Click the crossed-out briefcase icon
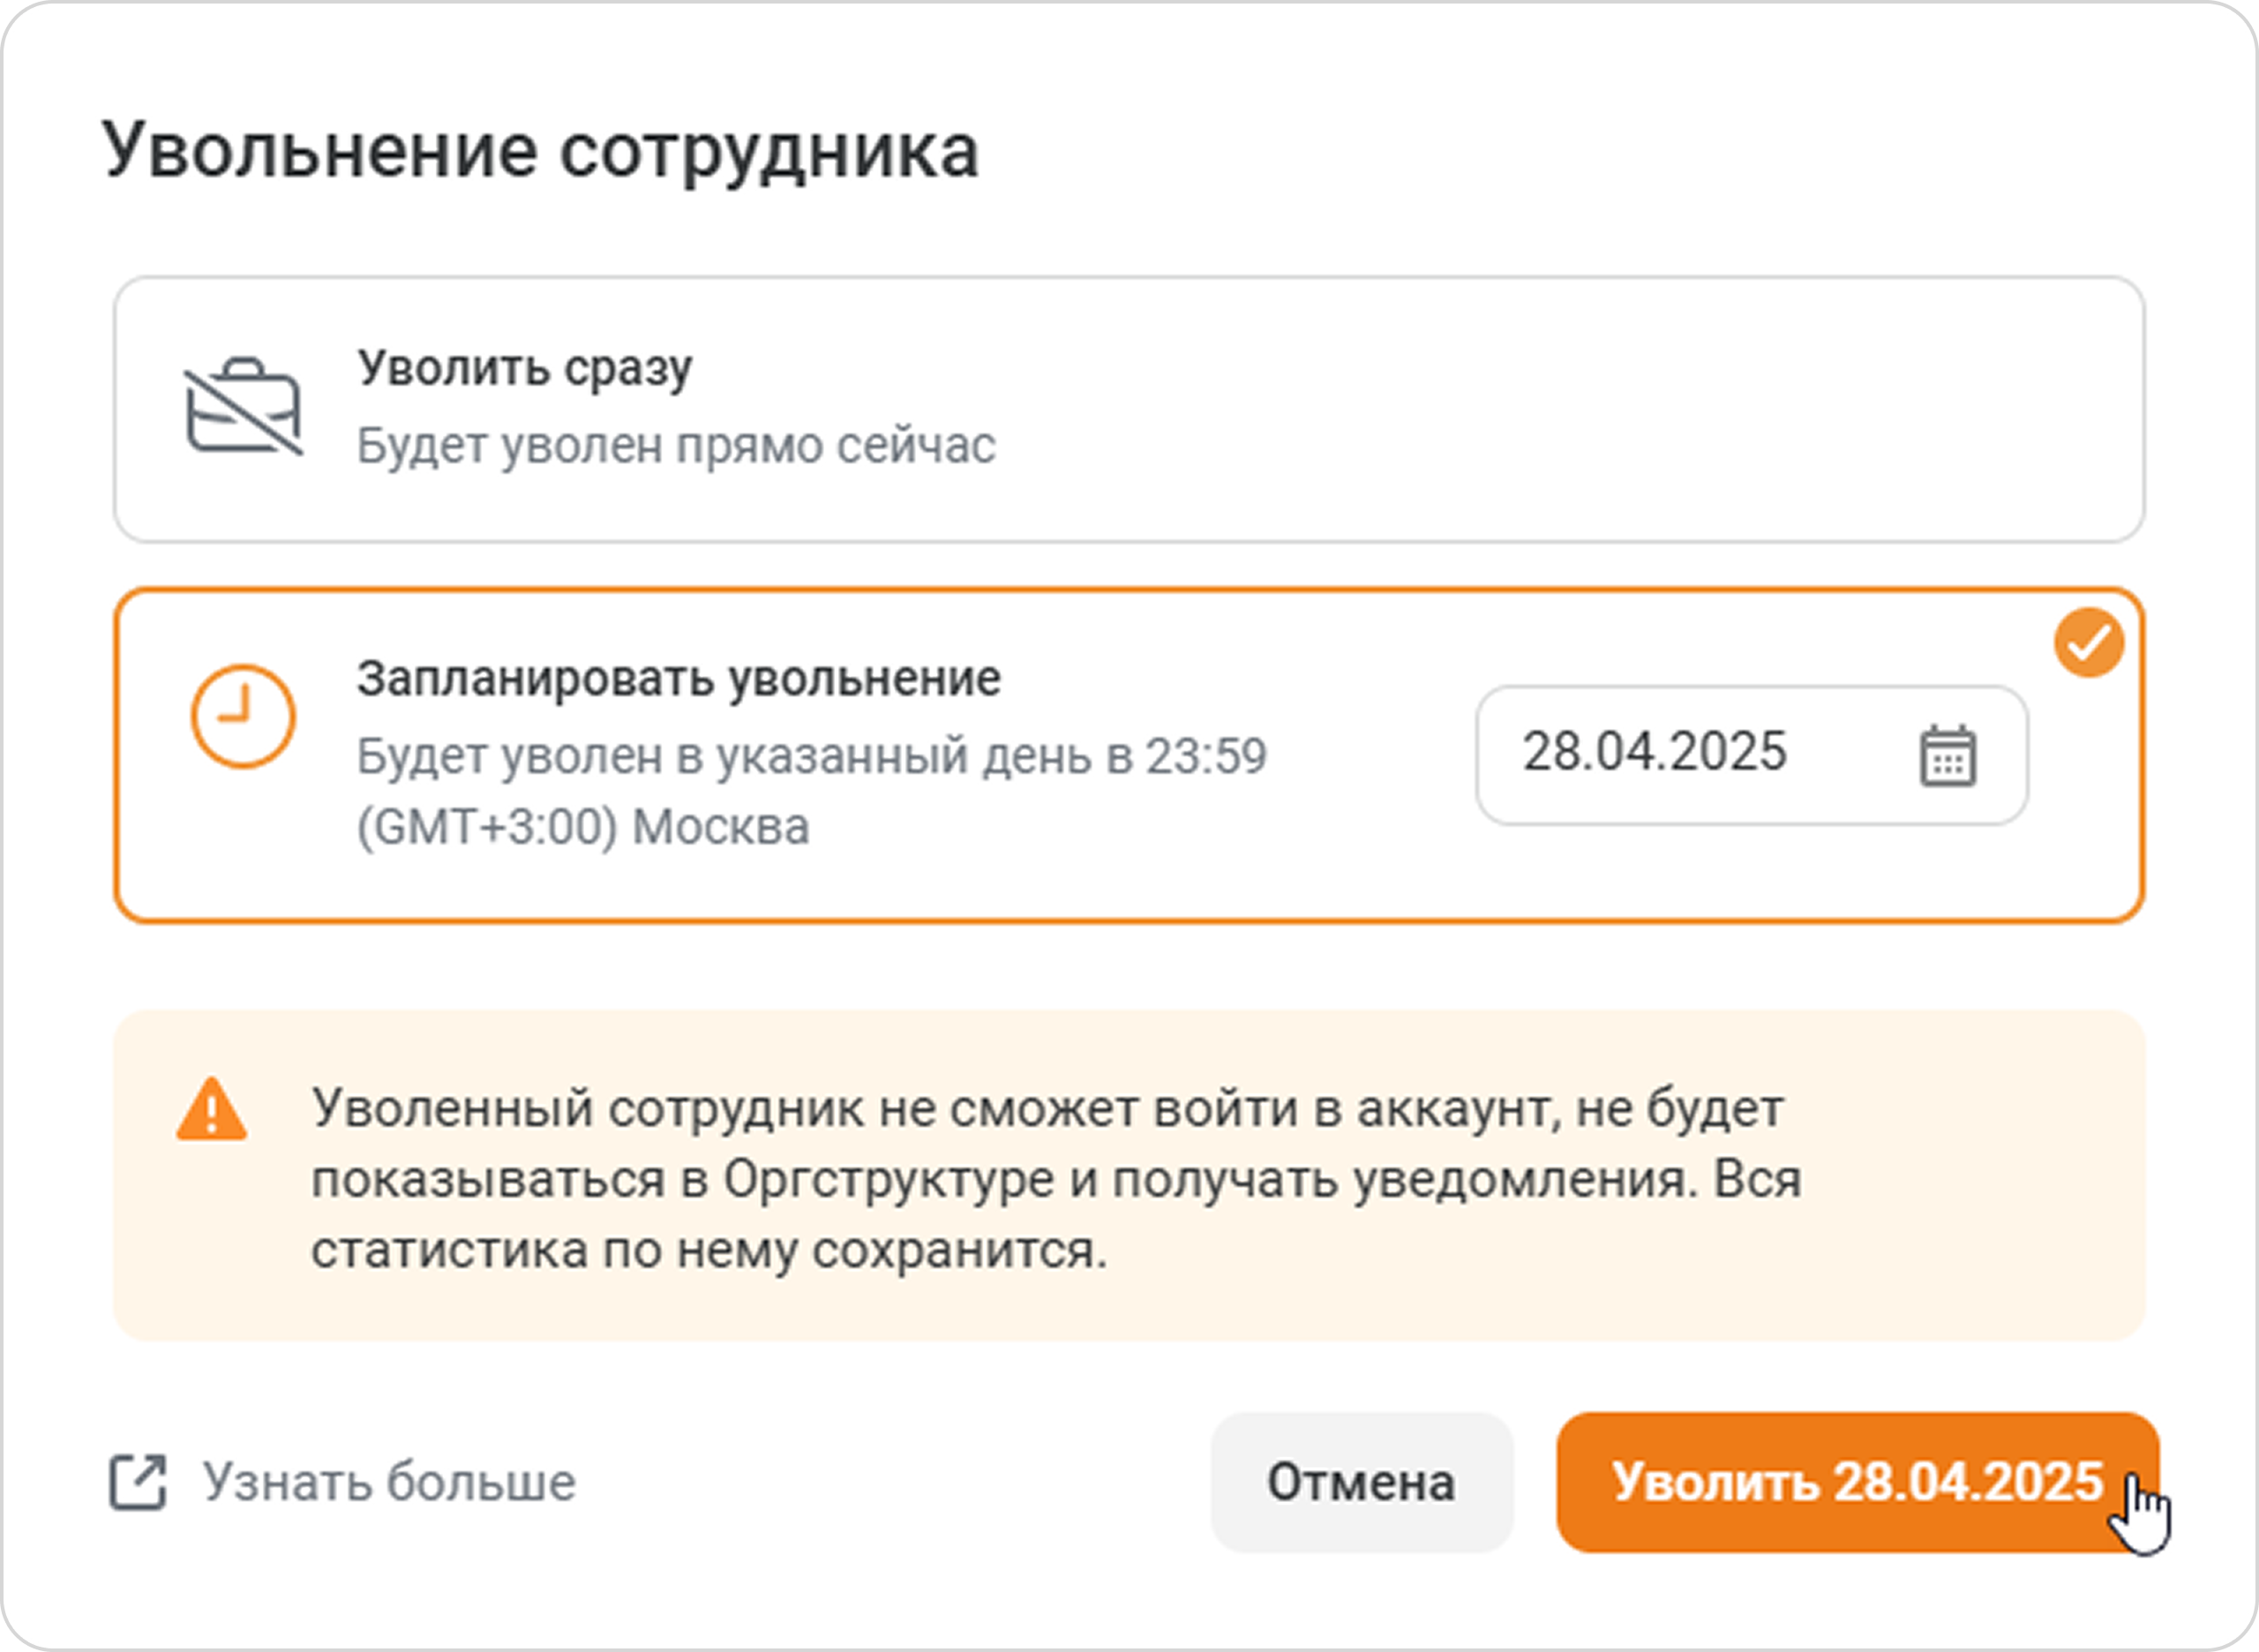The image size is (2259, 1652). pos(243,407)
